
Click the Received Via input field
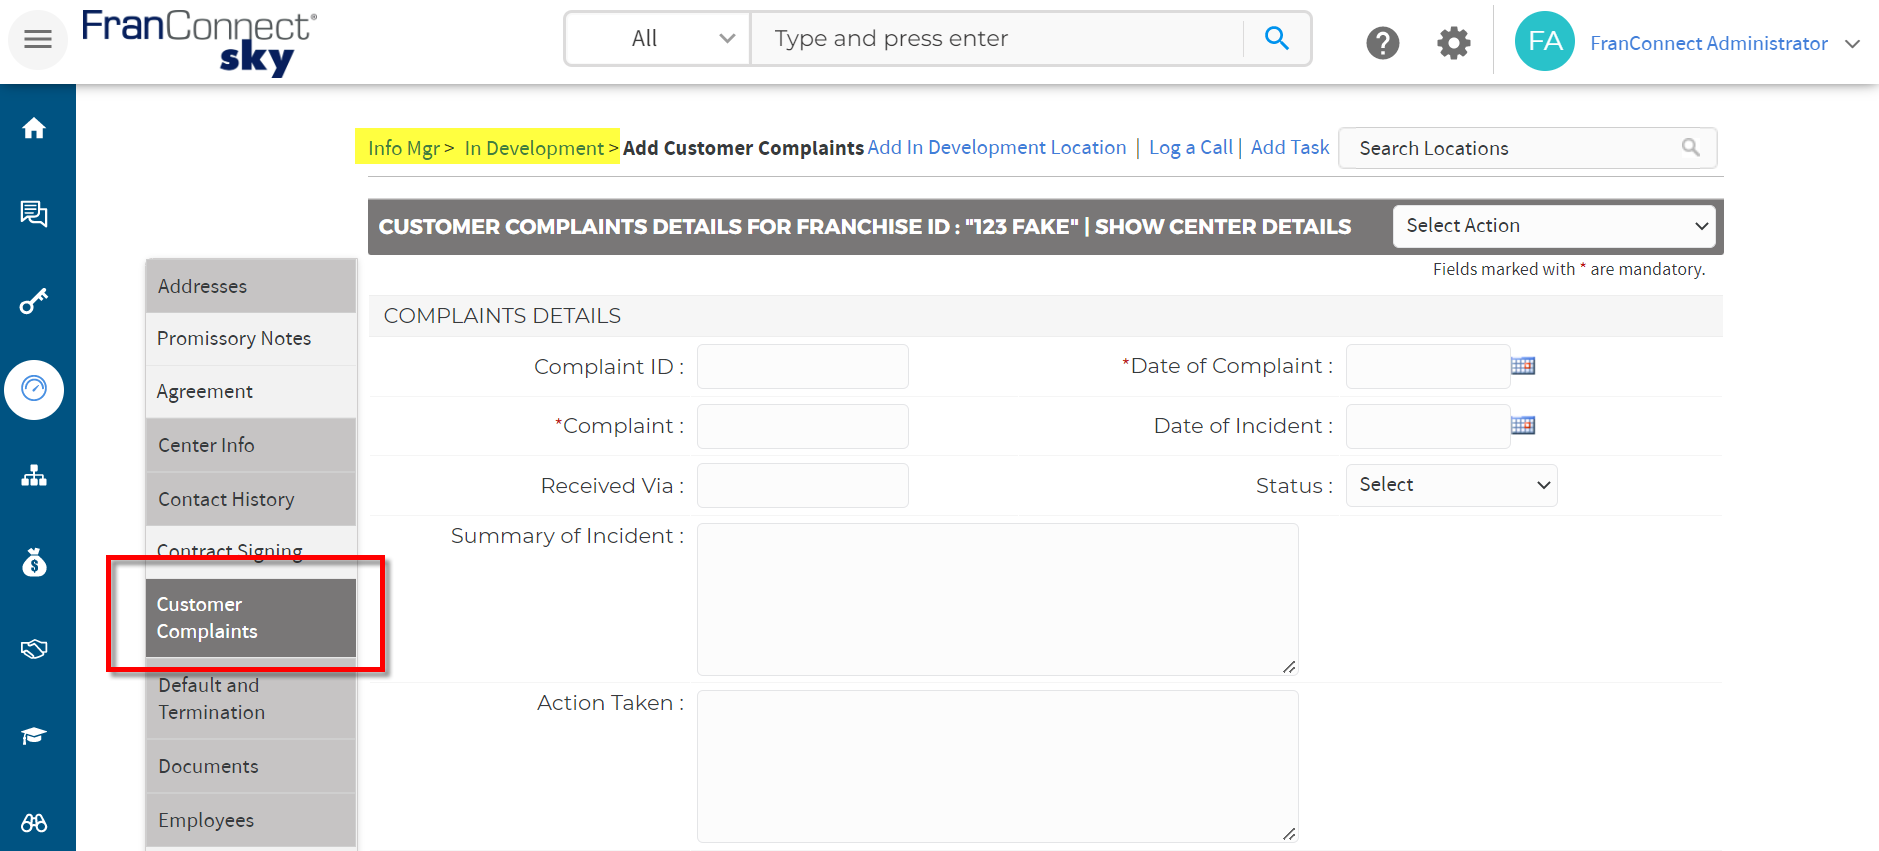(802, 485)
